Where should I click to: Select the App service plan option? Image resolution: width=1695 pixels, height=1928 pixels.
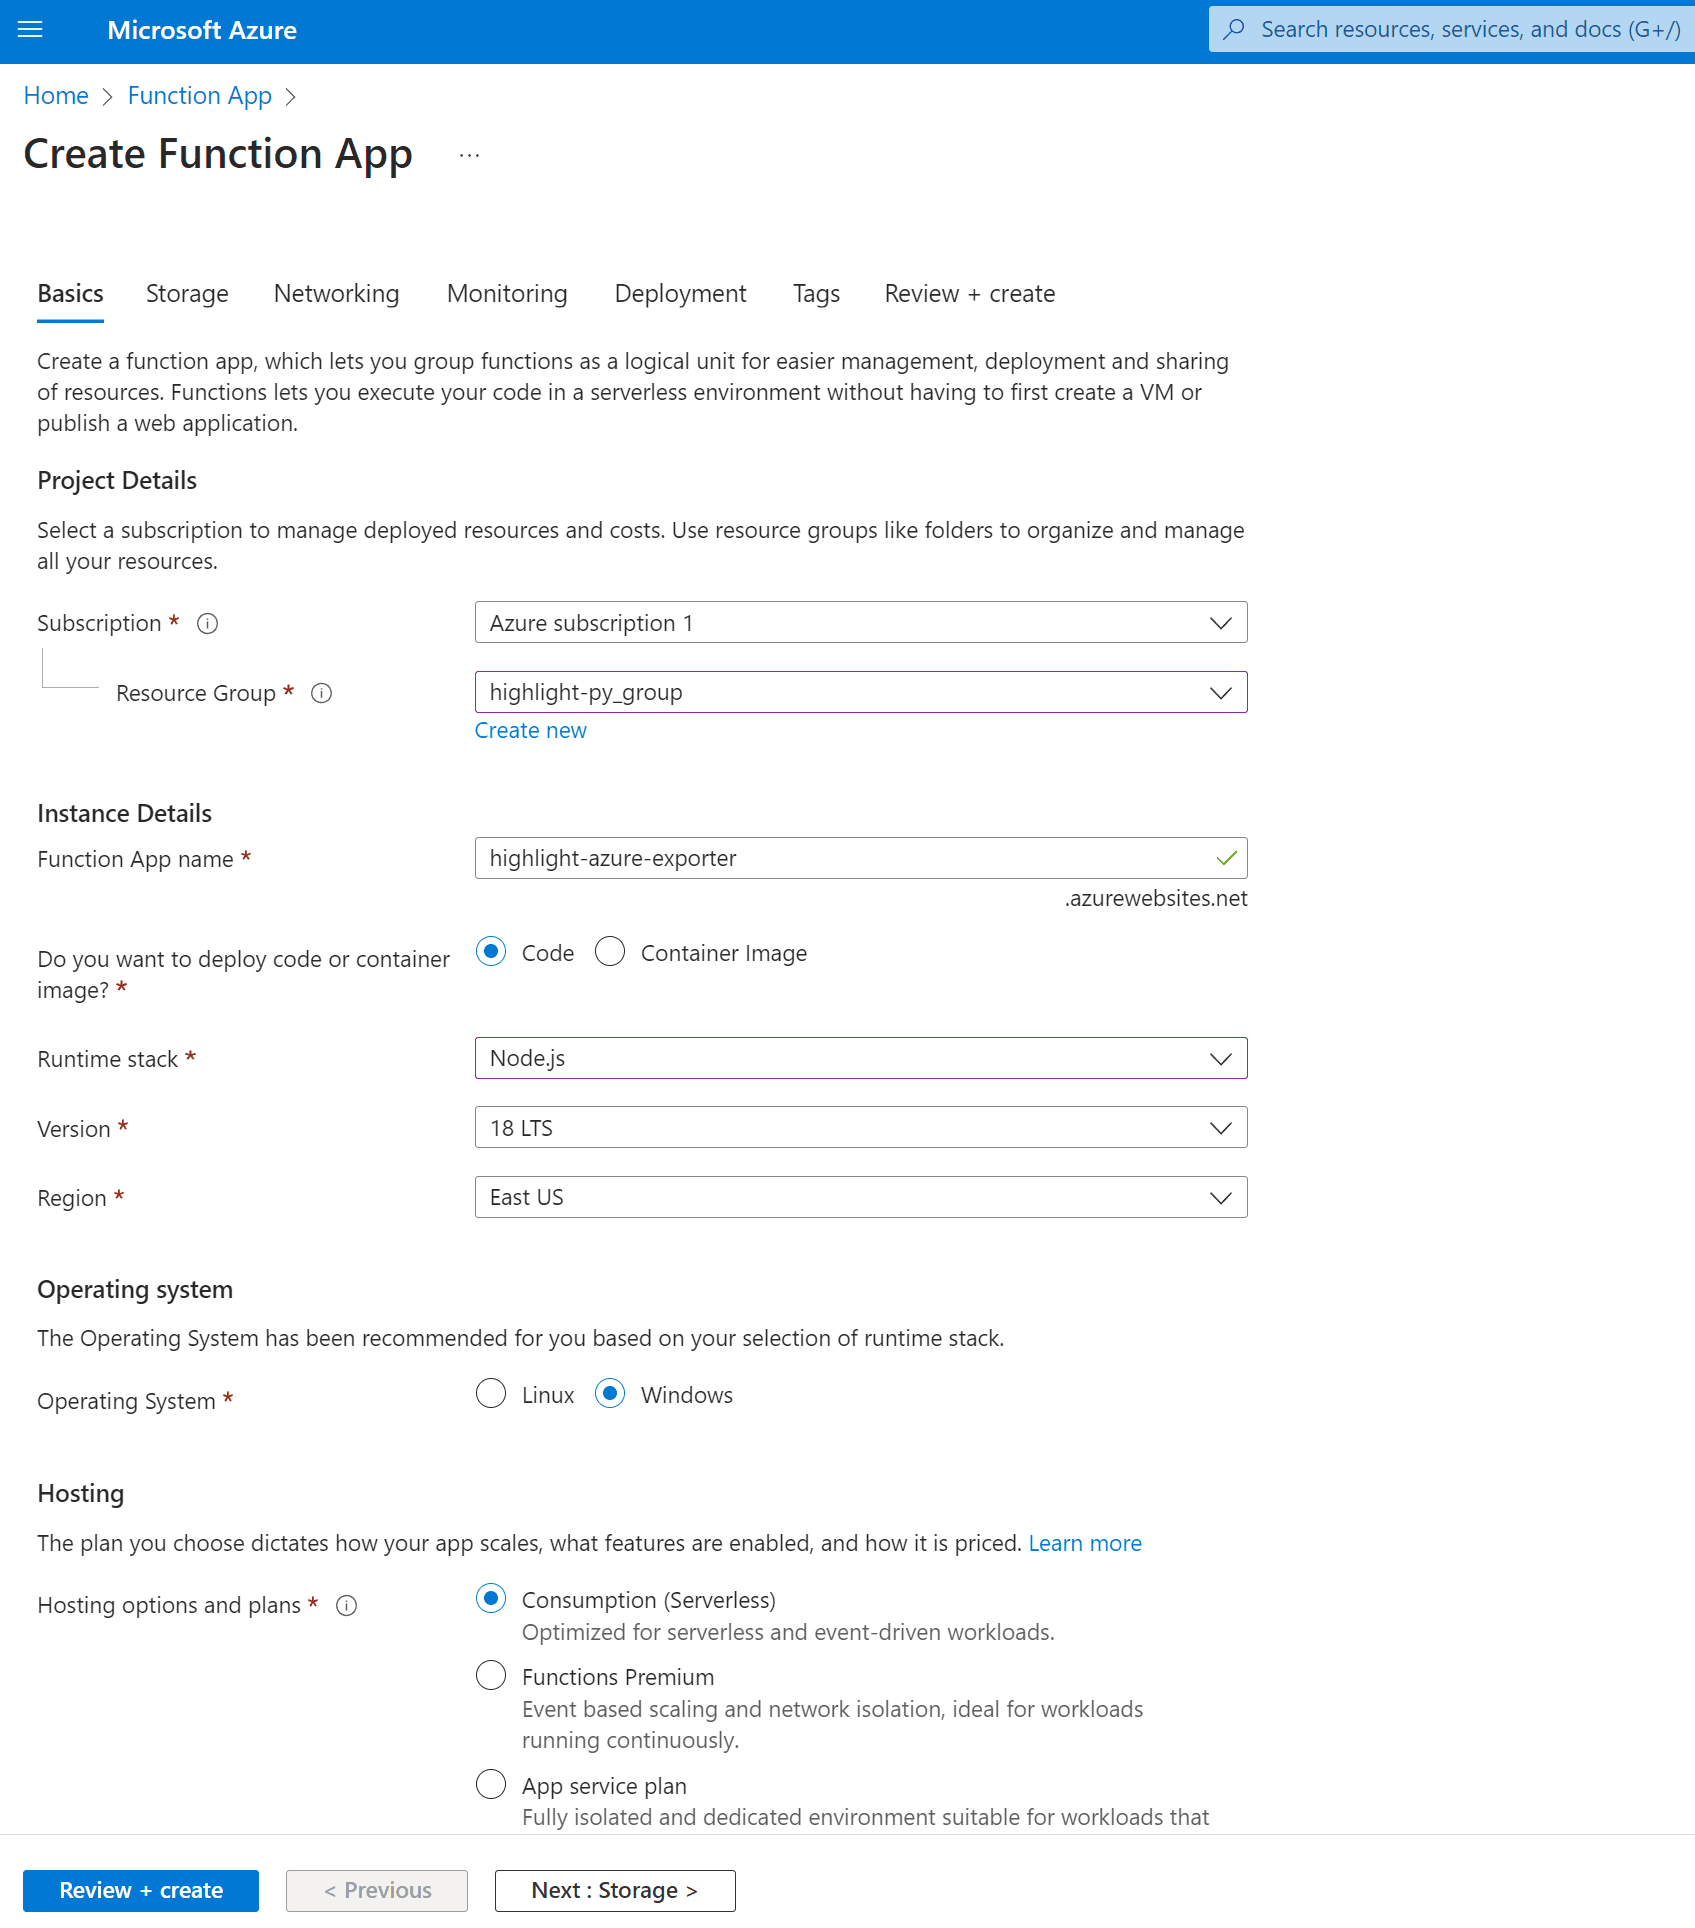[x=491, y=1785]
